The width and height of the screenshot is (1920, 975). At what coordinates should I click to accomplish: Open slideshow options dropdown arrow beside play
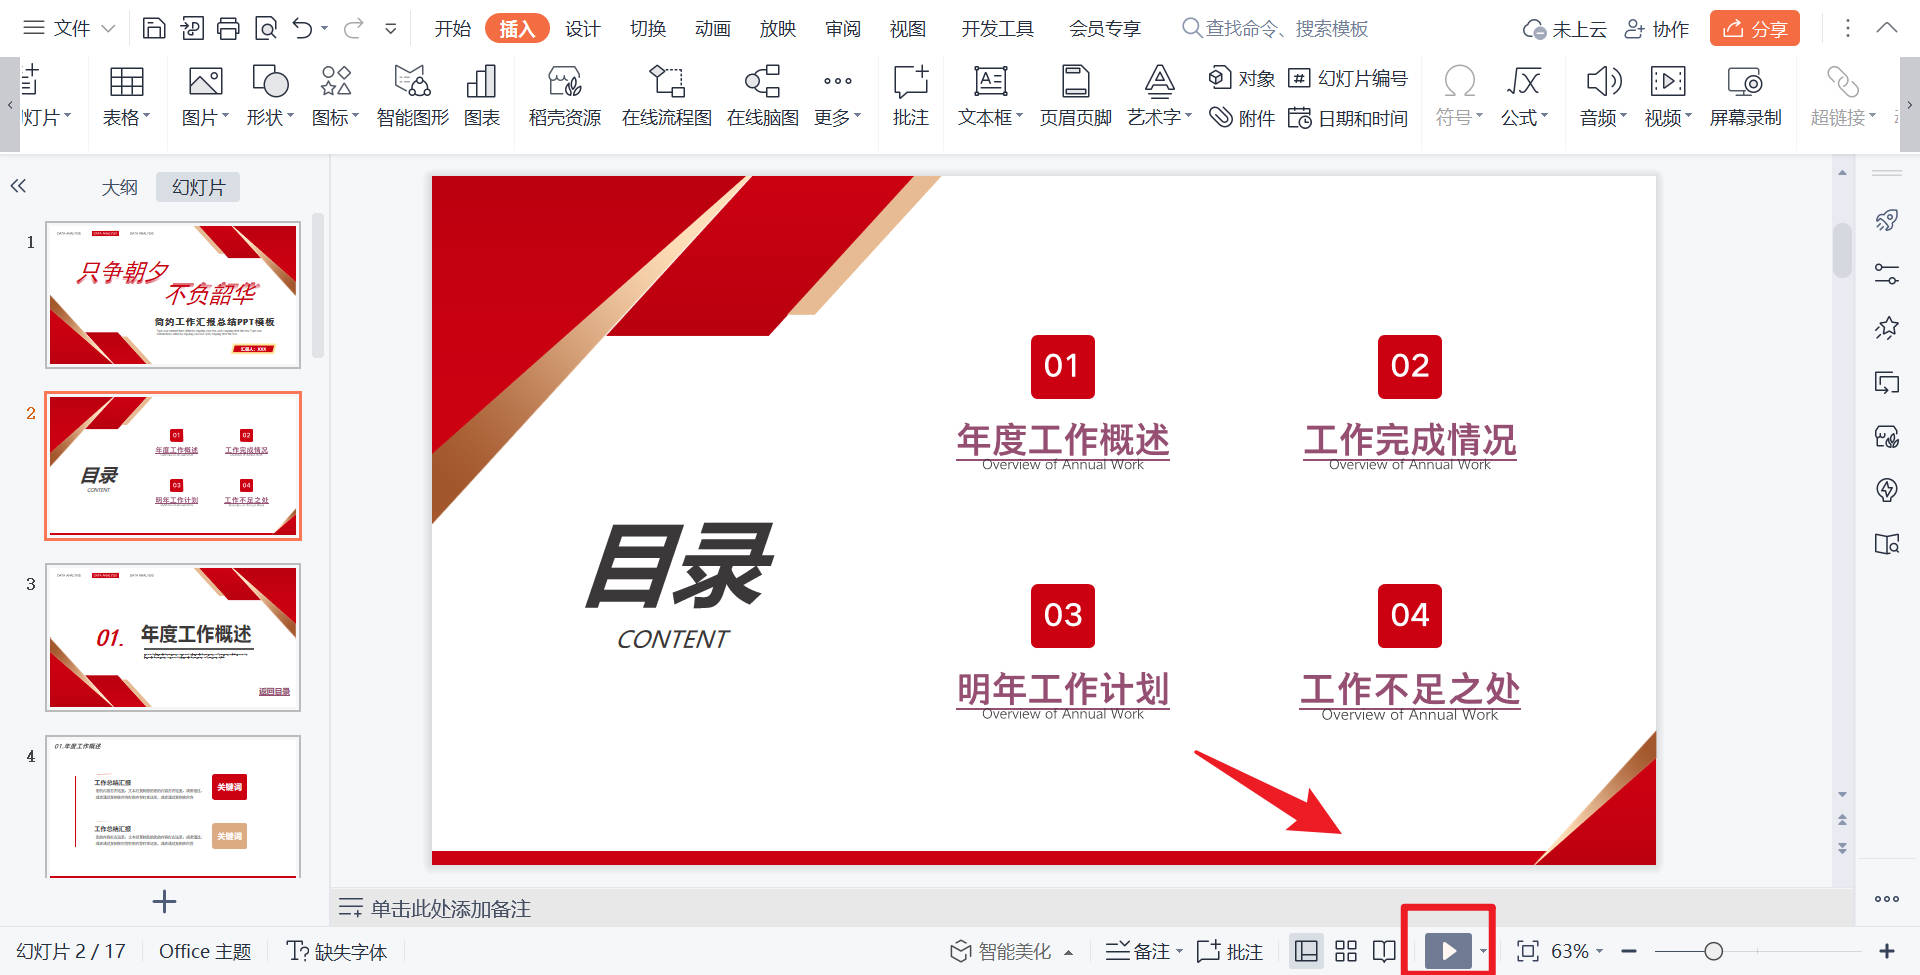(x=1483, y=951)
